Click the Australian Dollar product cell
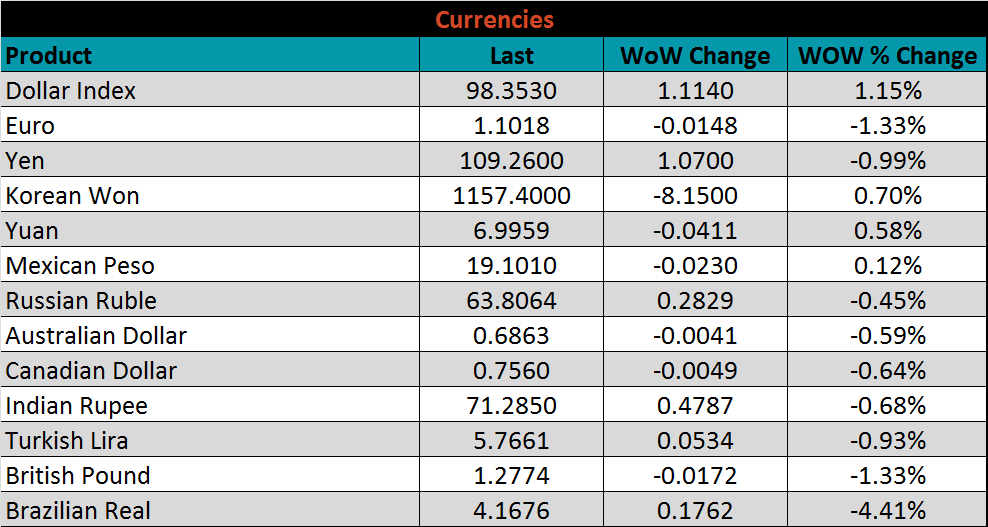 pyautogui.click(x=96, y=336)
